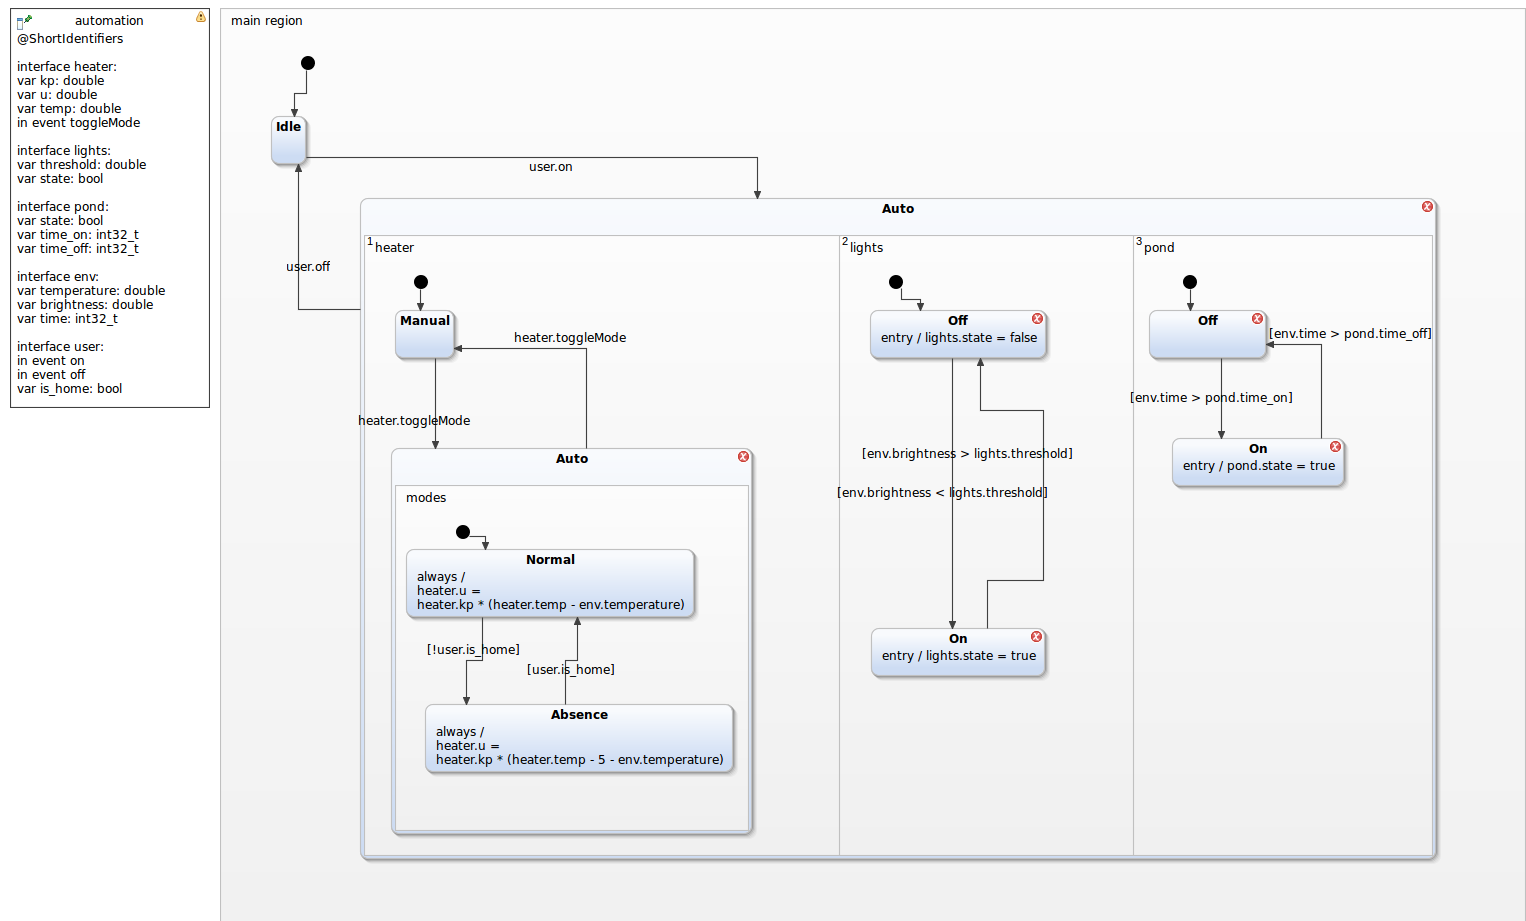The height and width of the screenshot is (921, 1526).
Task: Click the error icon on lights Off state
Action: coord(1037,319)
